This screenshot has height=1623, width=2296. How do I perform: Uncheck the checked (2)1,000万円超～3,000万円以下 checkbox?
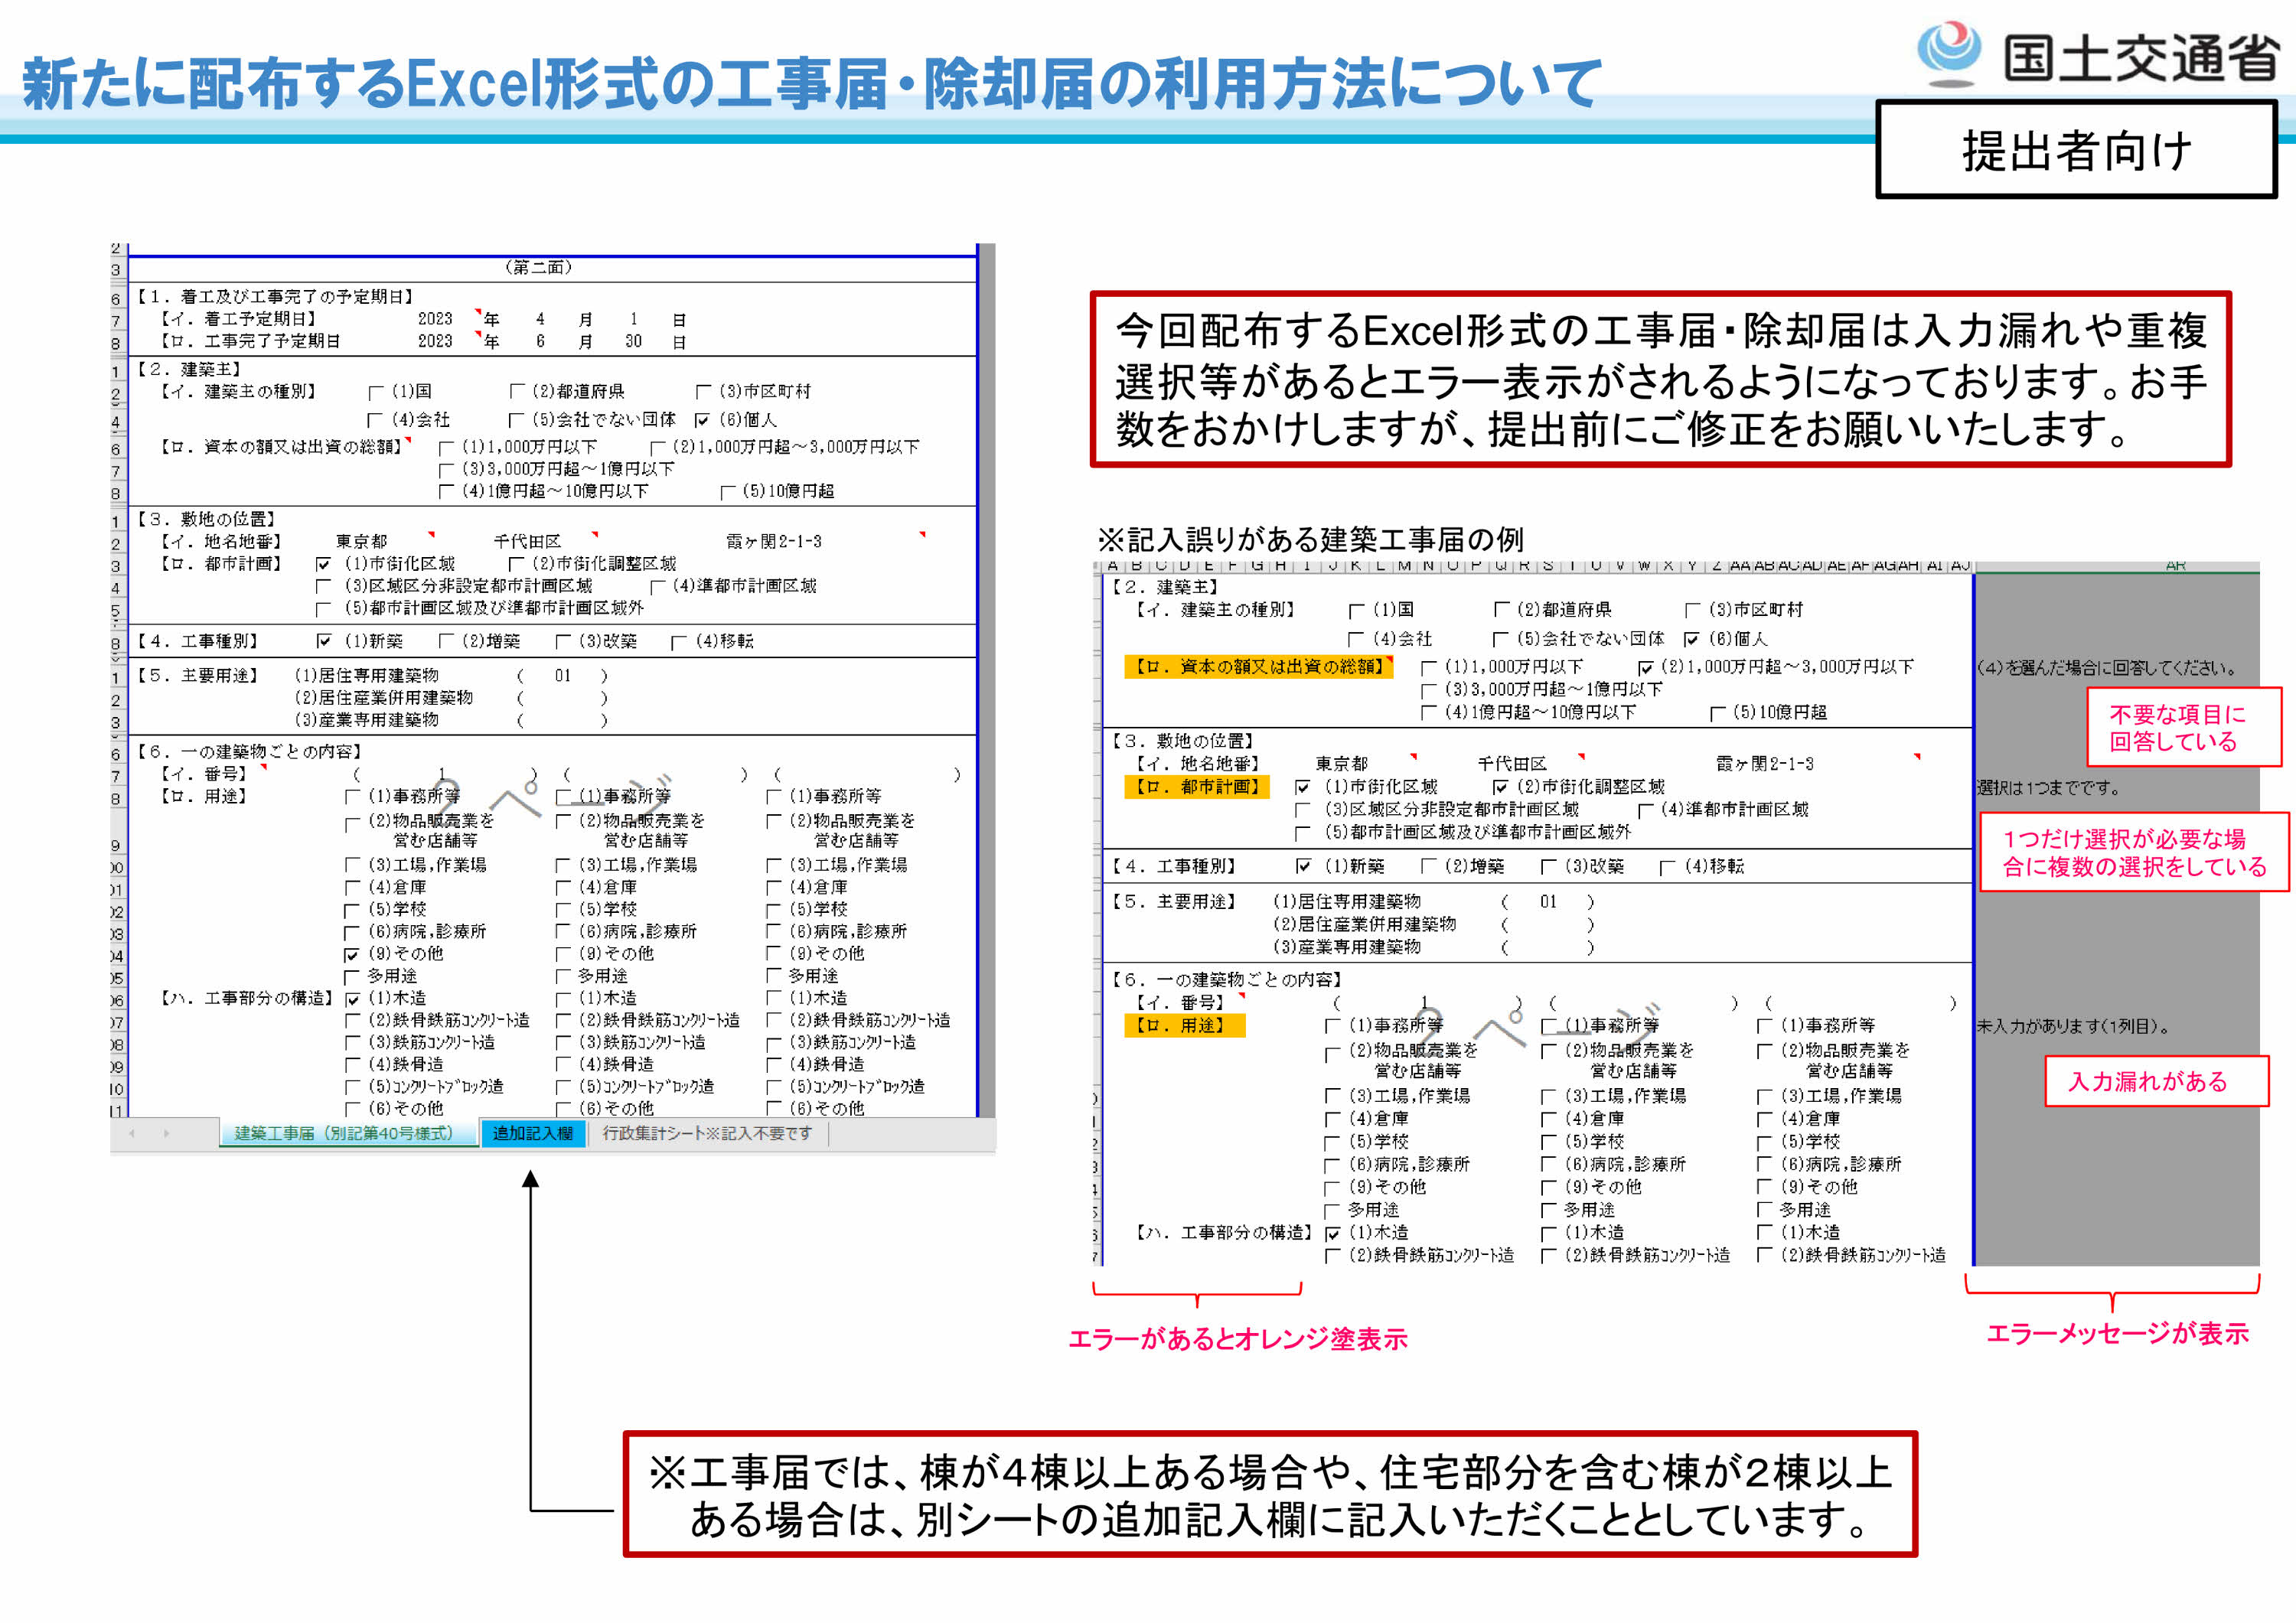click(1645, 667)
